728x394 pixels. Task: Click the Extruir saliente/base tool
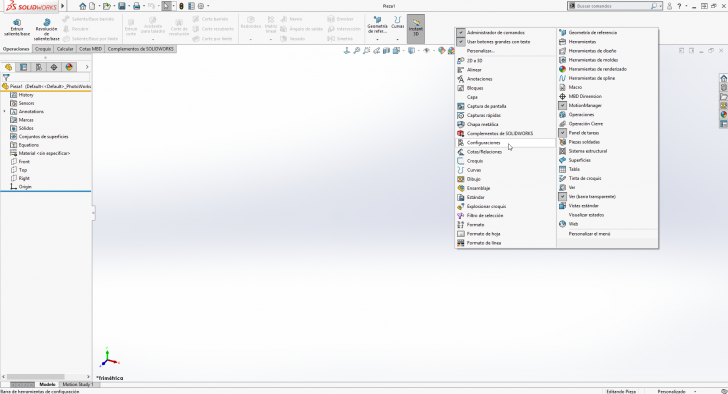(17, 28)
